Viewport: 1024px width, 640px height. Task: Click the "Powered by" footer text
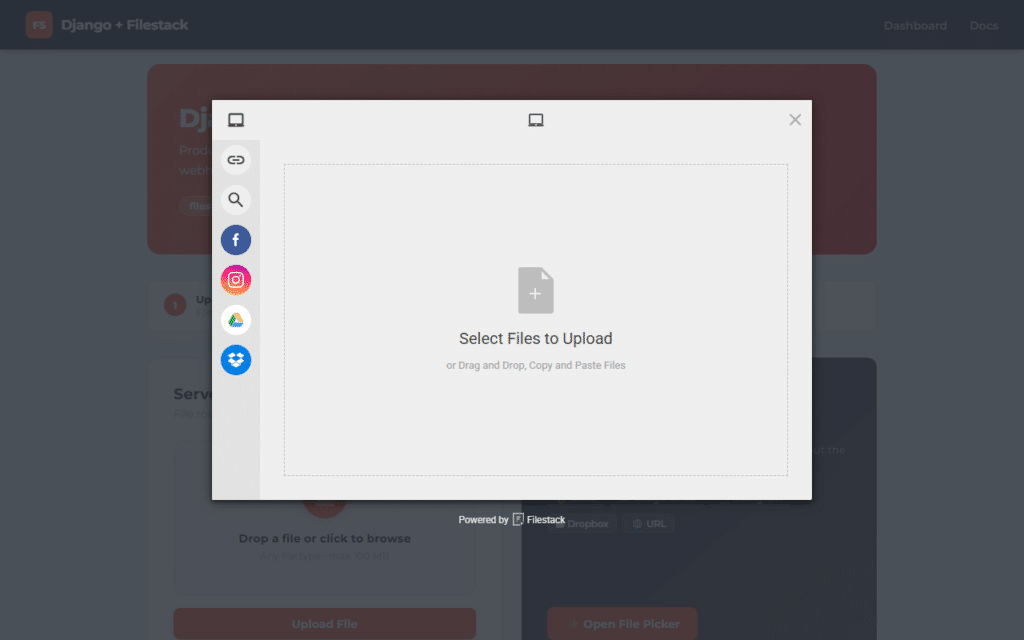coord(483,520)
